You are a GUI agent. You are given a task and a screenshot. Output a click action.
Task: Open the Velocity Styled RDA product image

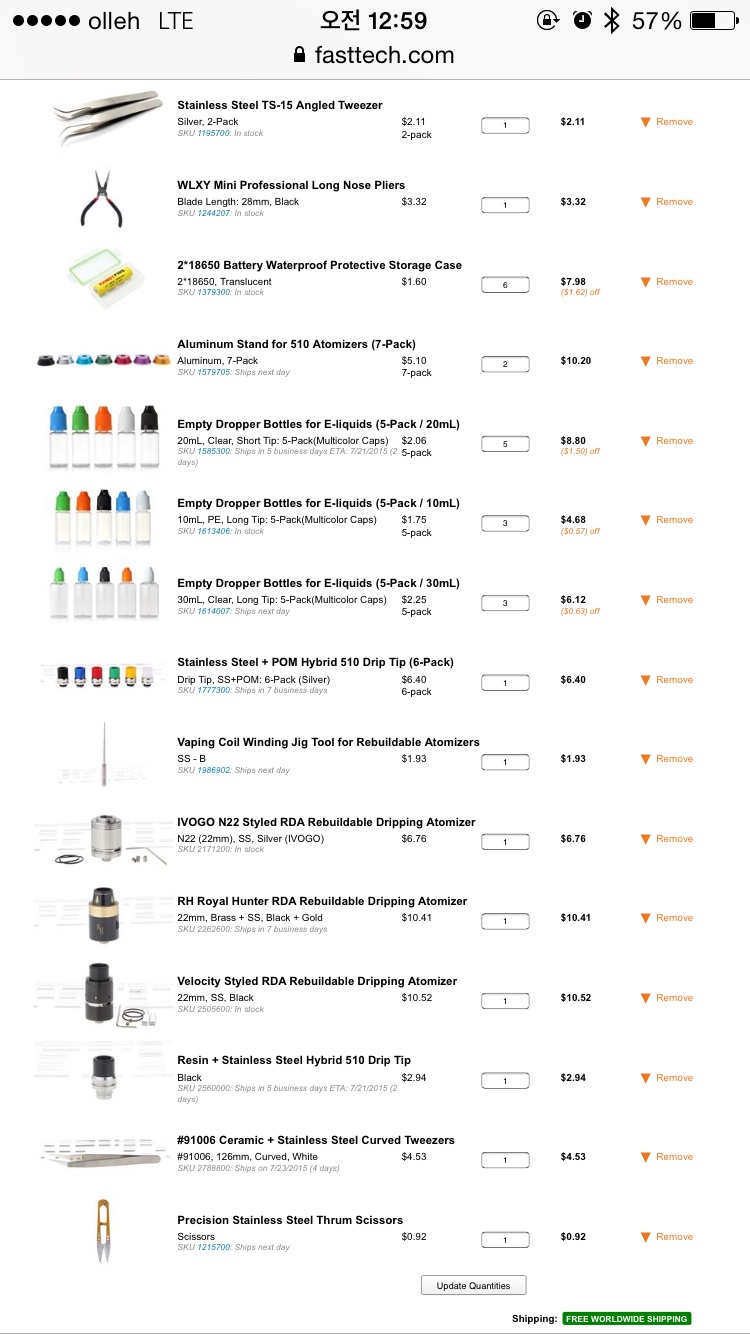tap(103, 993)
